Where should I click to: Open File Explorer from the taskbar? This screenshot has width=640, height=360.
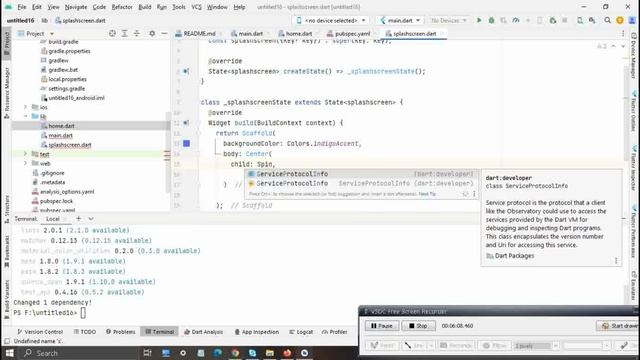pos(270,353)
